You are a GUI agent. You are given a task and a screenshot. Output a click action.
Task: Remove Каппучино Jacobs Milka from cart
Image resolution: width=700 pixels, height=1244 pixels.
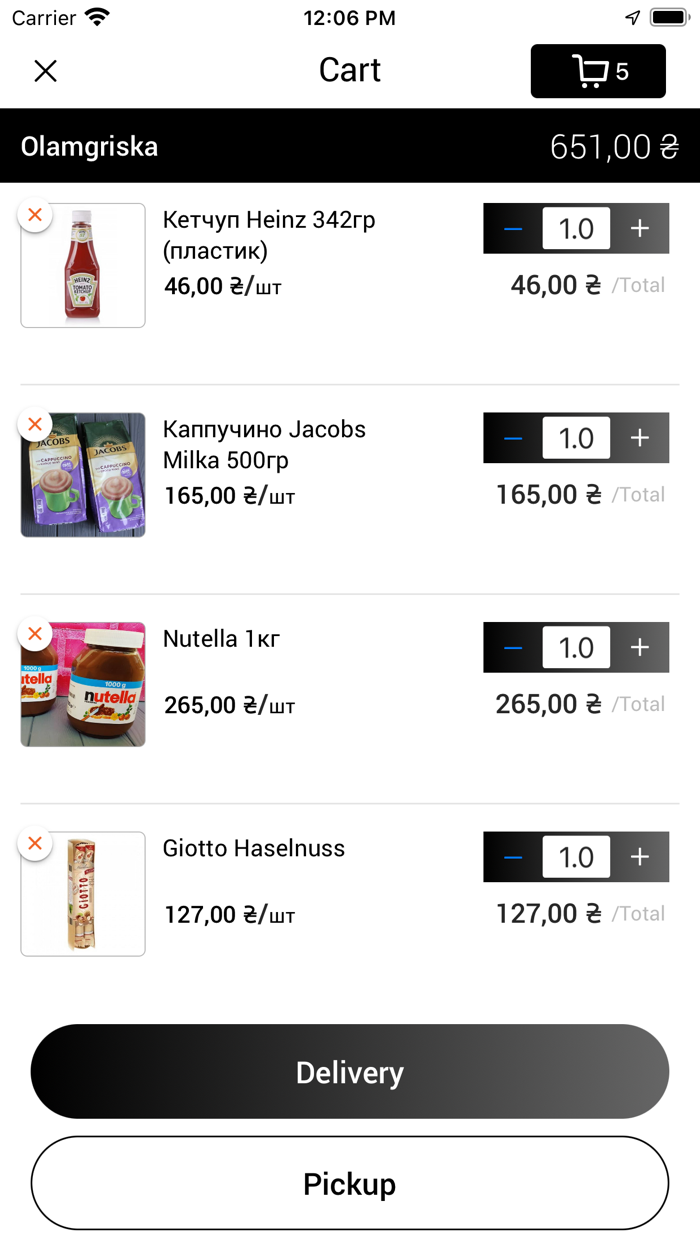click(x=35, y=424)
